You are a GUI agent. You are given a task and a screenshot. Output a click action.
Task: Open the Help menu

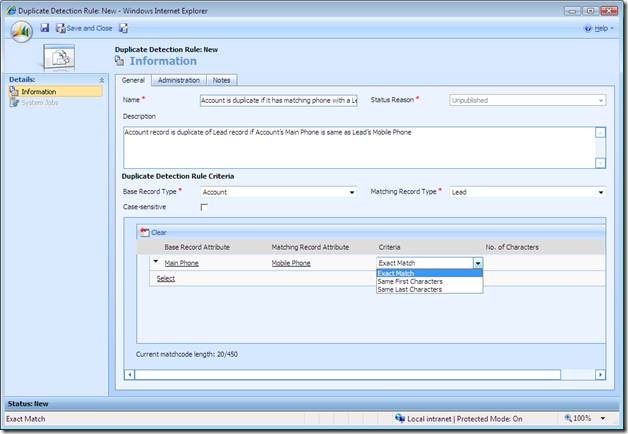(598, 28)
